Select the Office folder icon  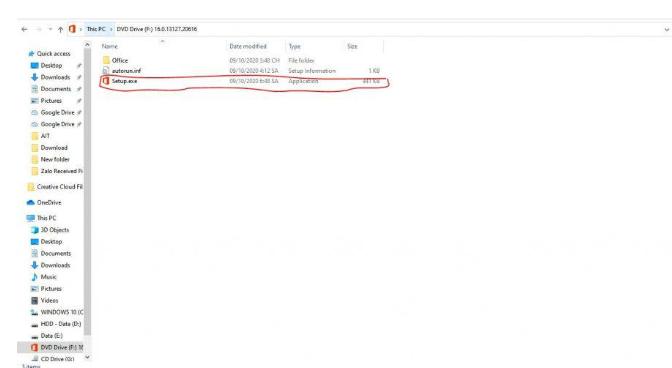click(x=106, y=60)
